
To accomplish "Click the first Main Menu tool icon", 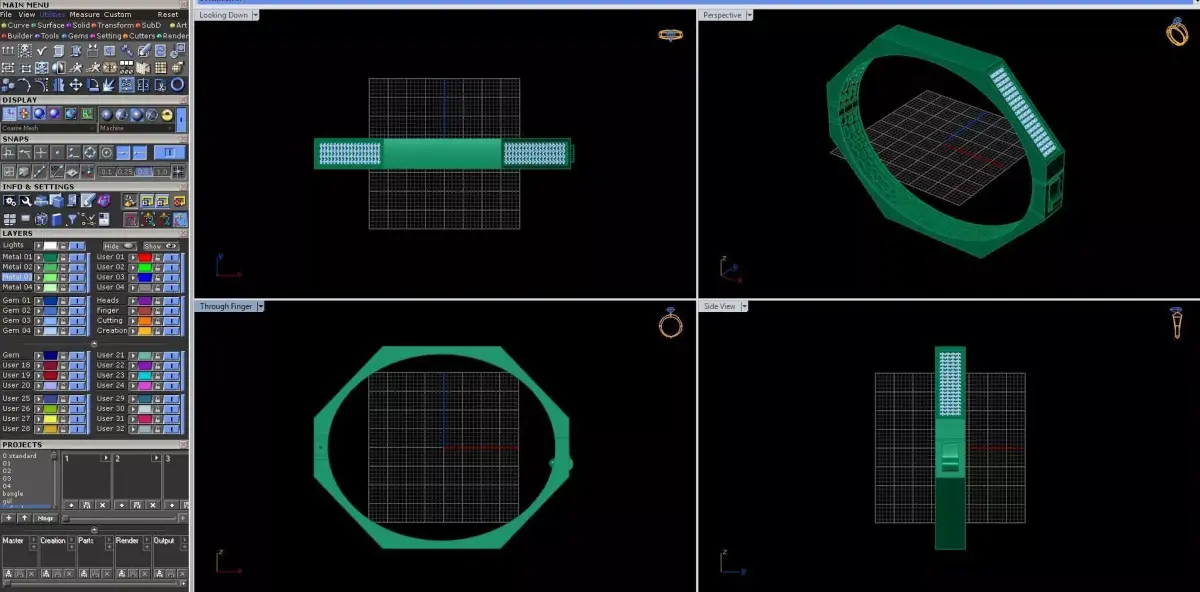I will tap(8, 50).
